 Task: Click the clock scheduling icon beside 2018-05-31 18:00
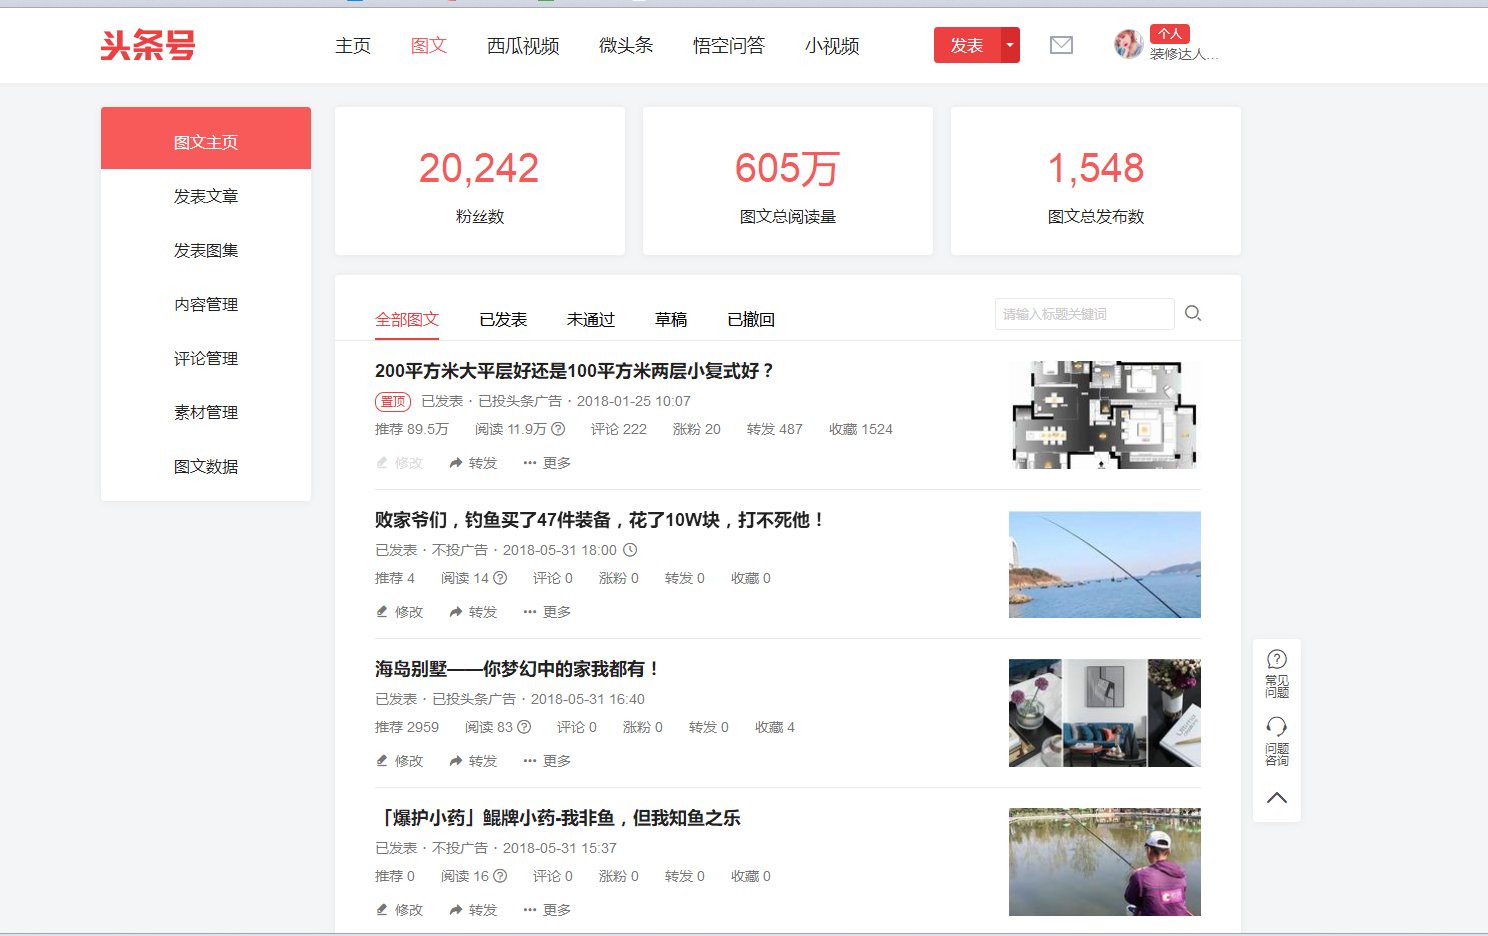pos(627,549)
